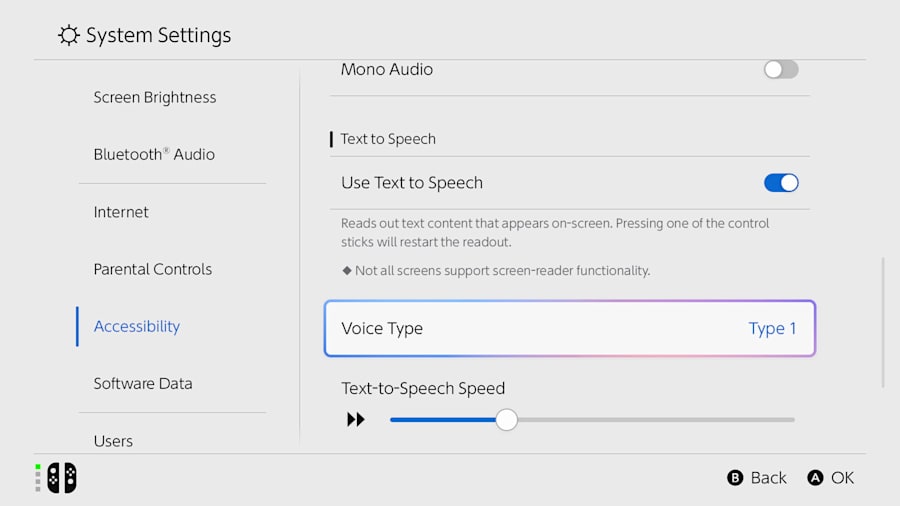Select the Type 1 voice value
900x506 pixels.
click(772, 328)
